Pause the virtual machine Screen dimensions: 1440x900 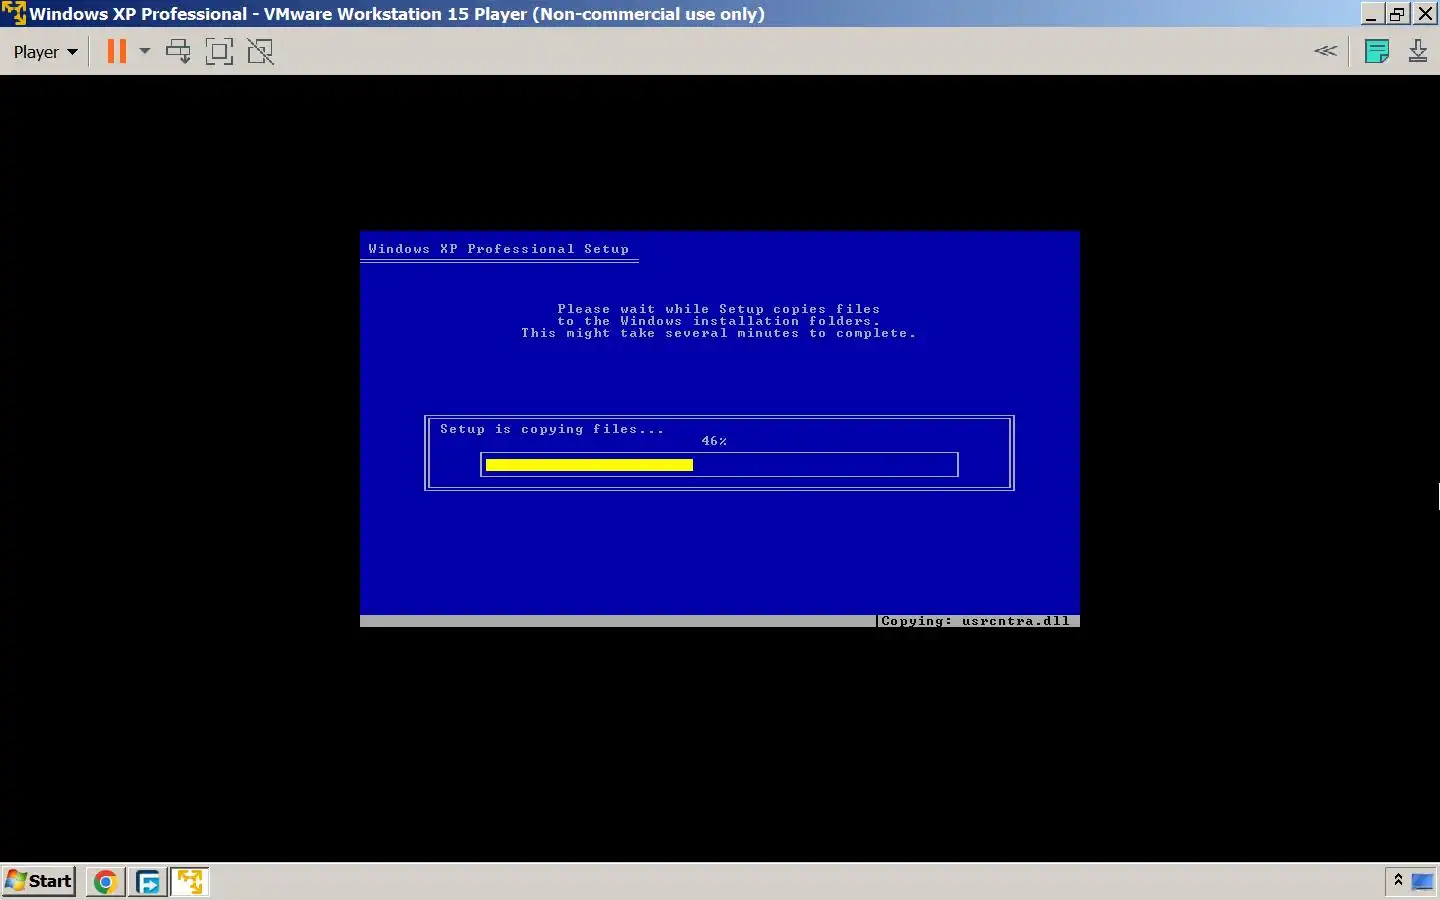(x=117, y=51)
